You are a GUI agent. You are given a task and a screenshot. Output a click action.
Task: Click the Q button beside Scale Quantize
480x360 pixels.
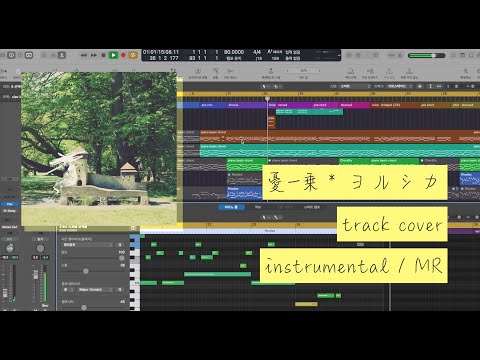tap(120, 290)
